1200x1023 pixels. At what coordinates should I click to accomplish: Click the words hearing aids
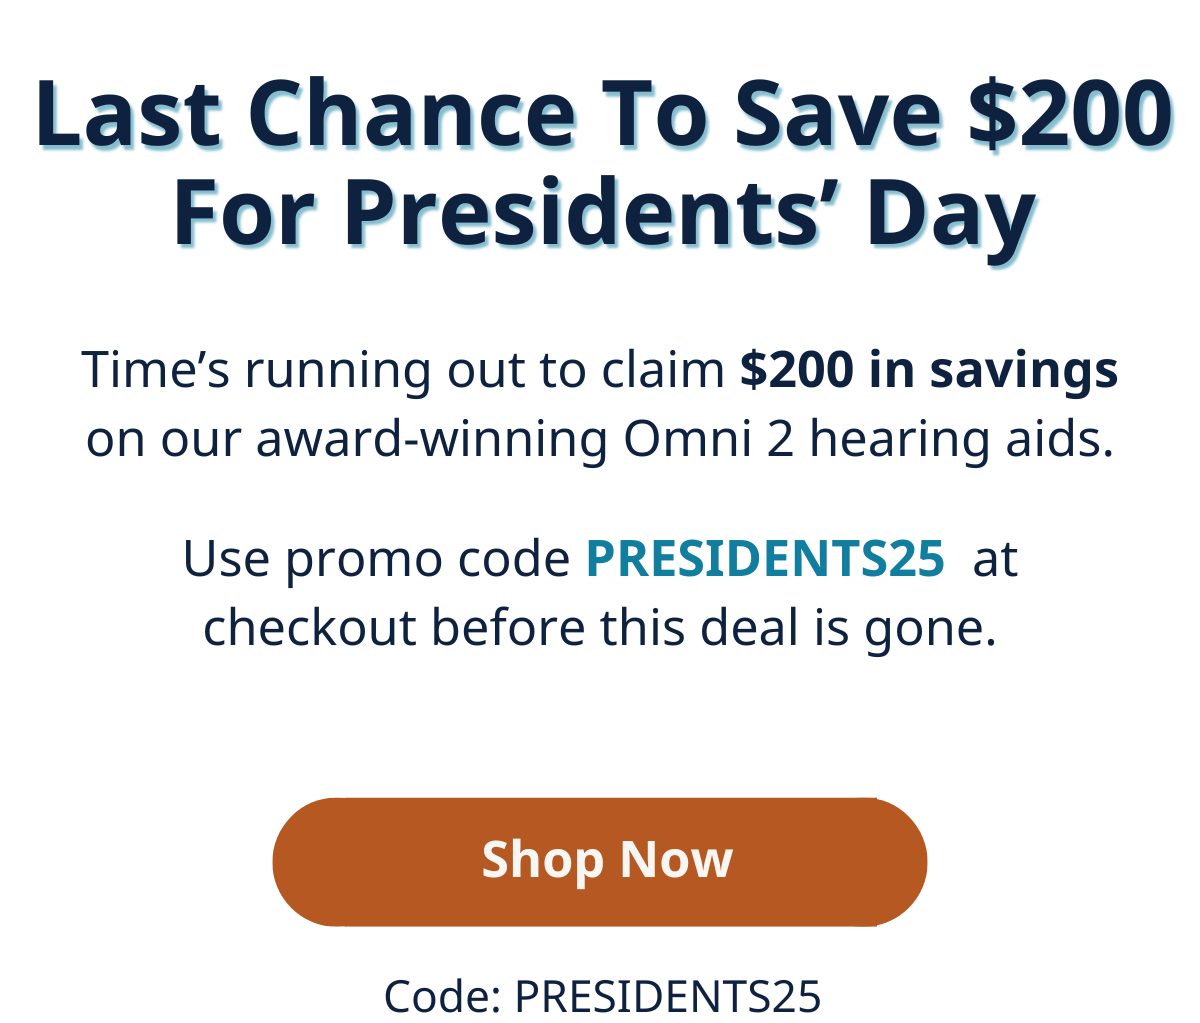pos(961,439)
